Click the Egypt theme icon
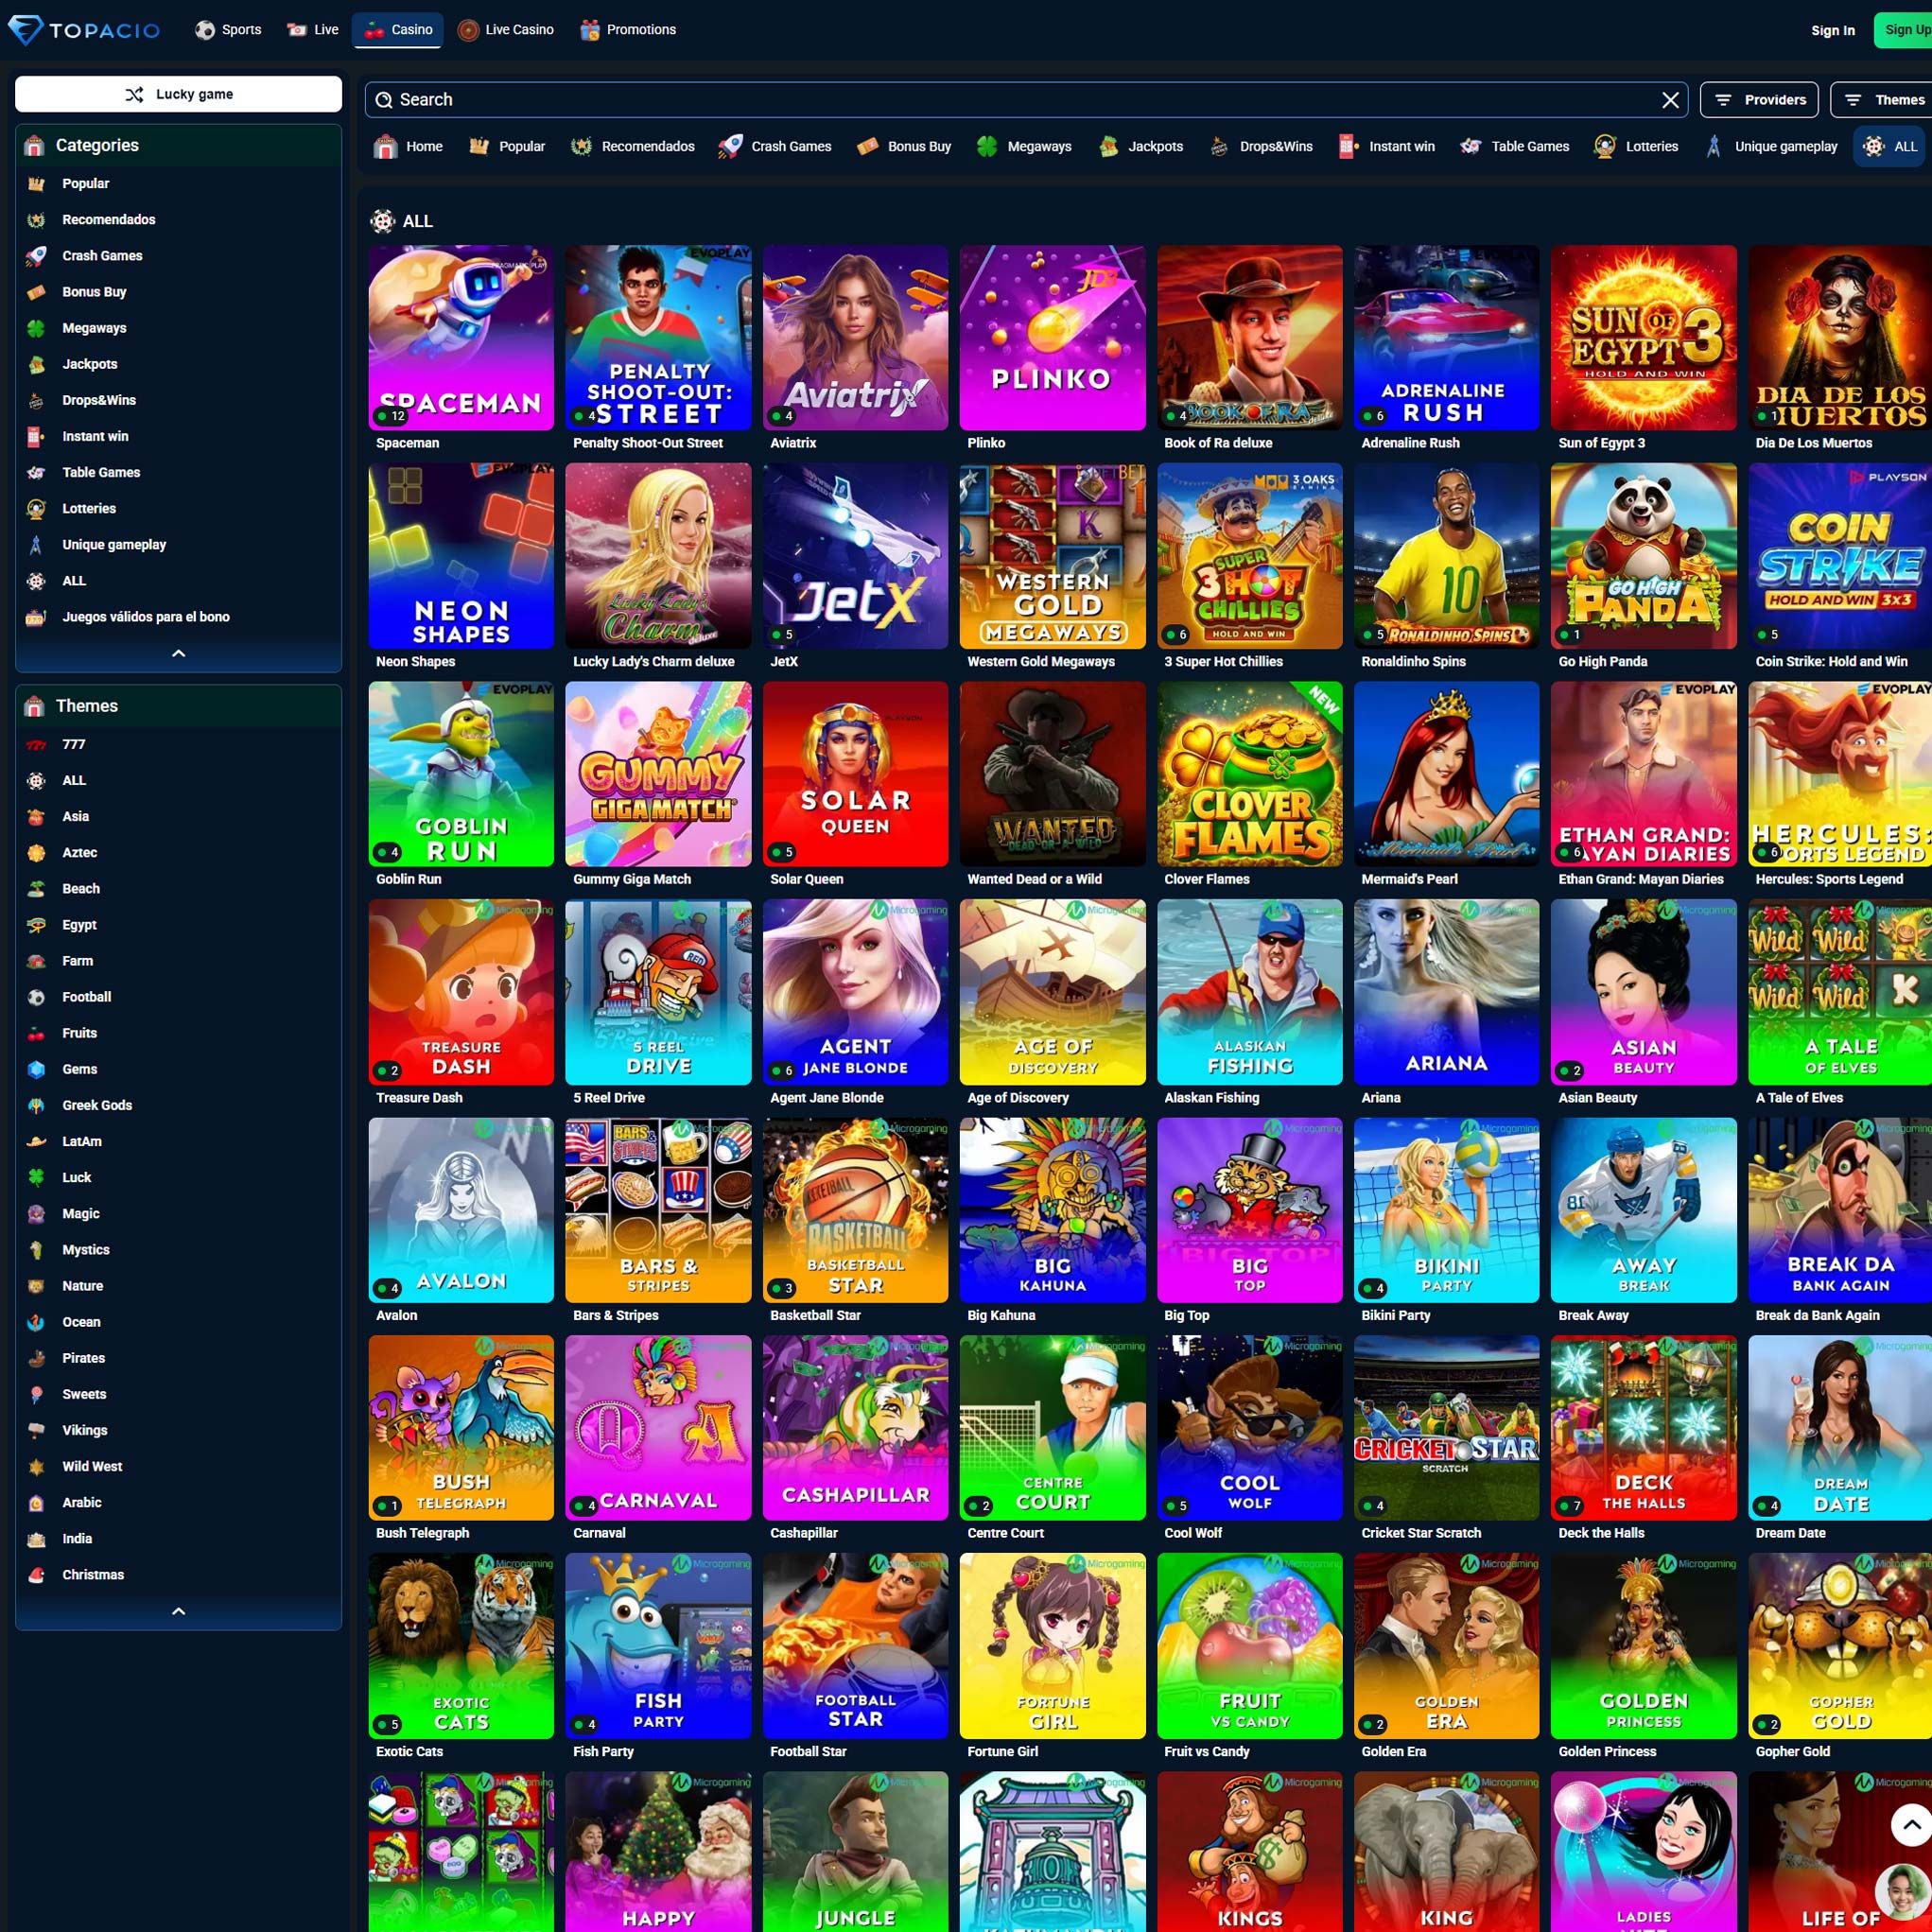Viewport: 1932px width, 1932px height. (36, 925)
